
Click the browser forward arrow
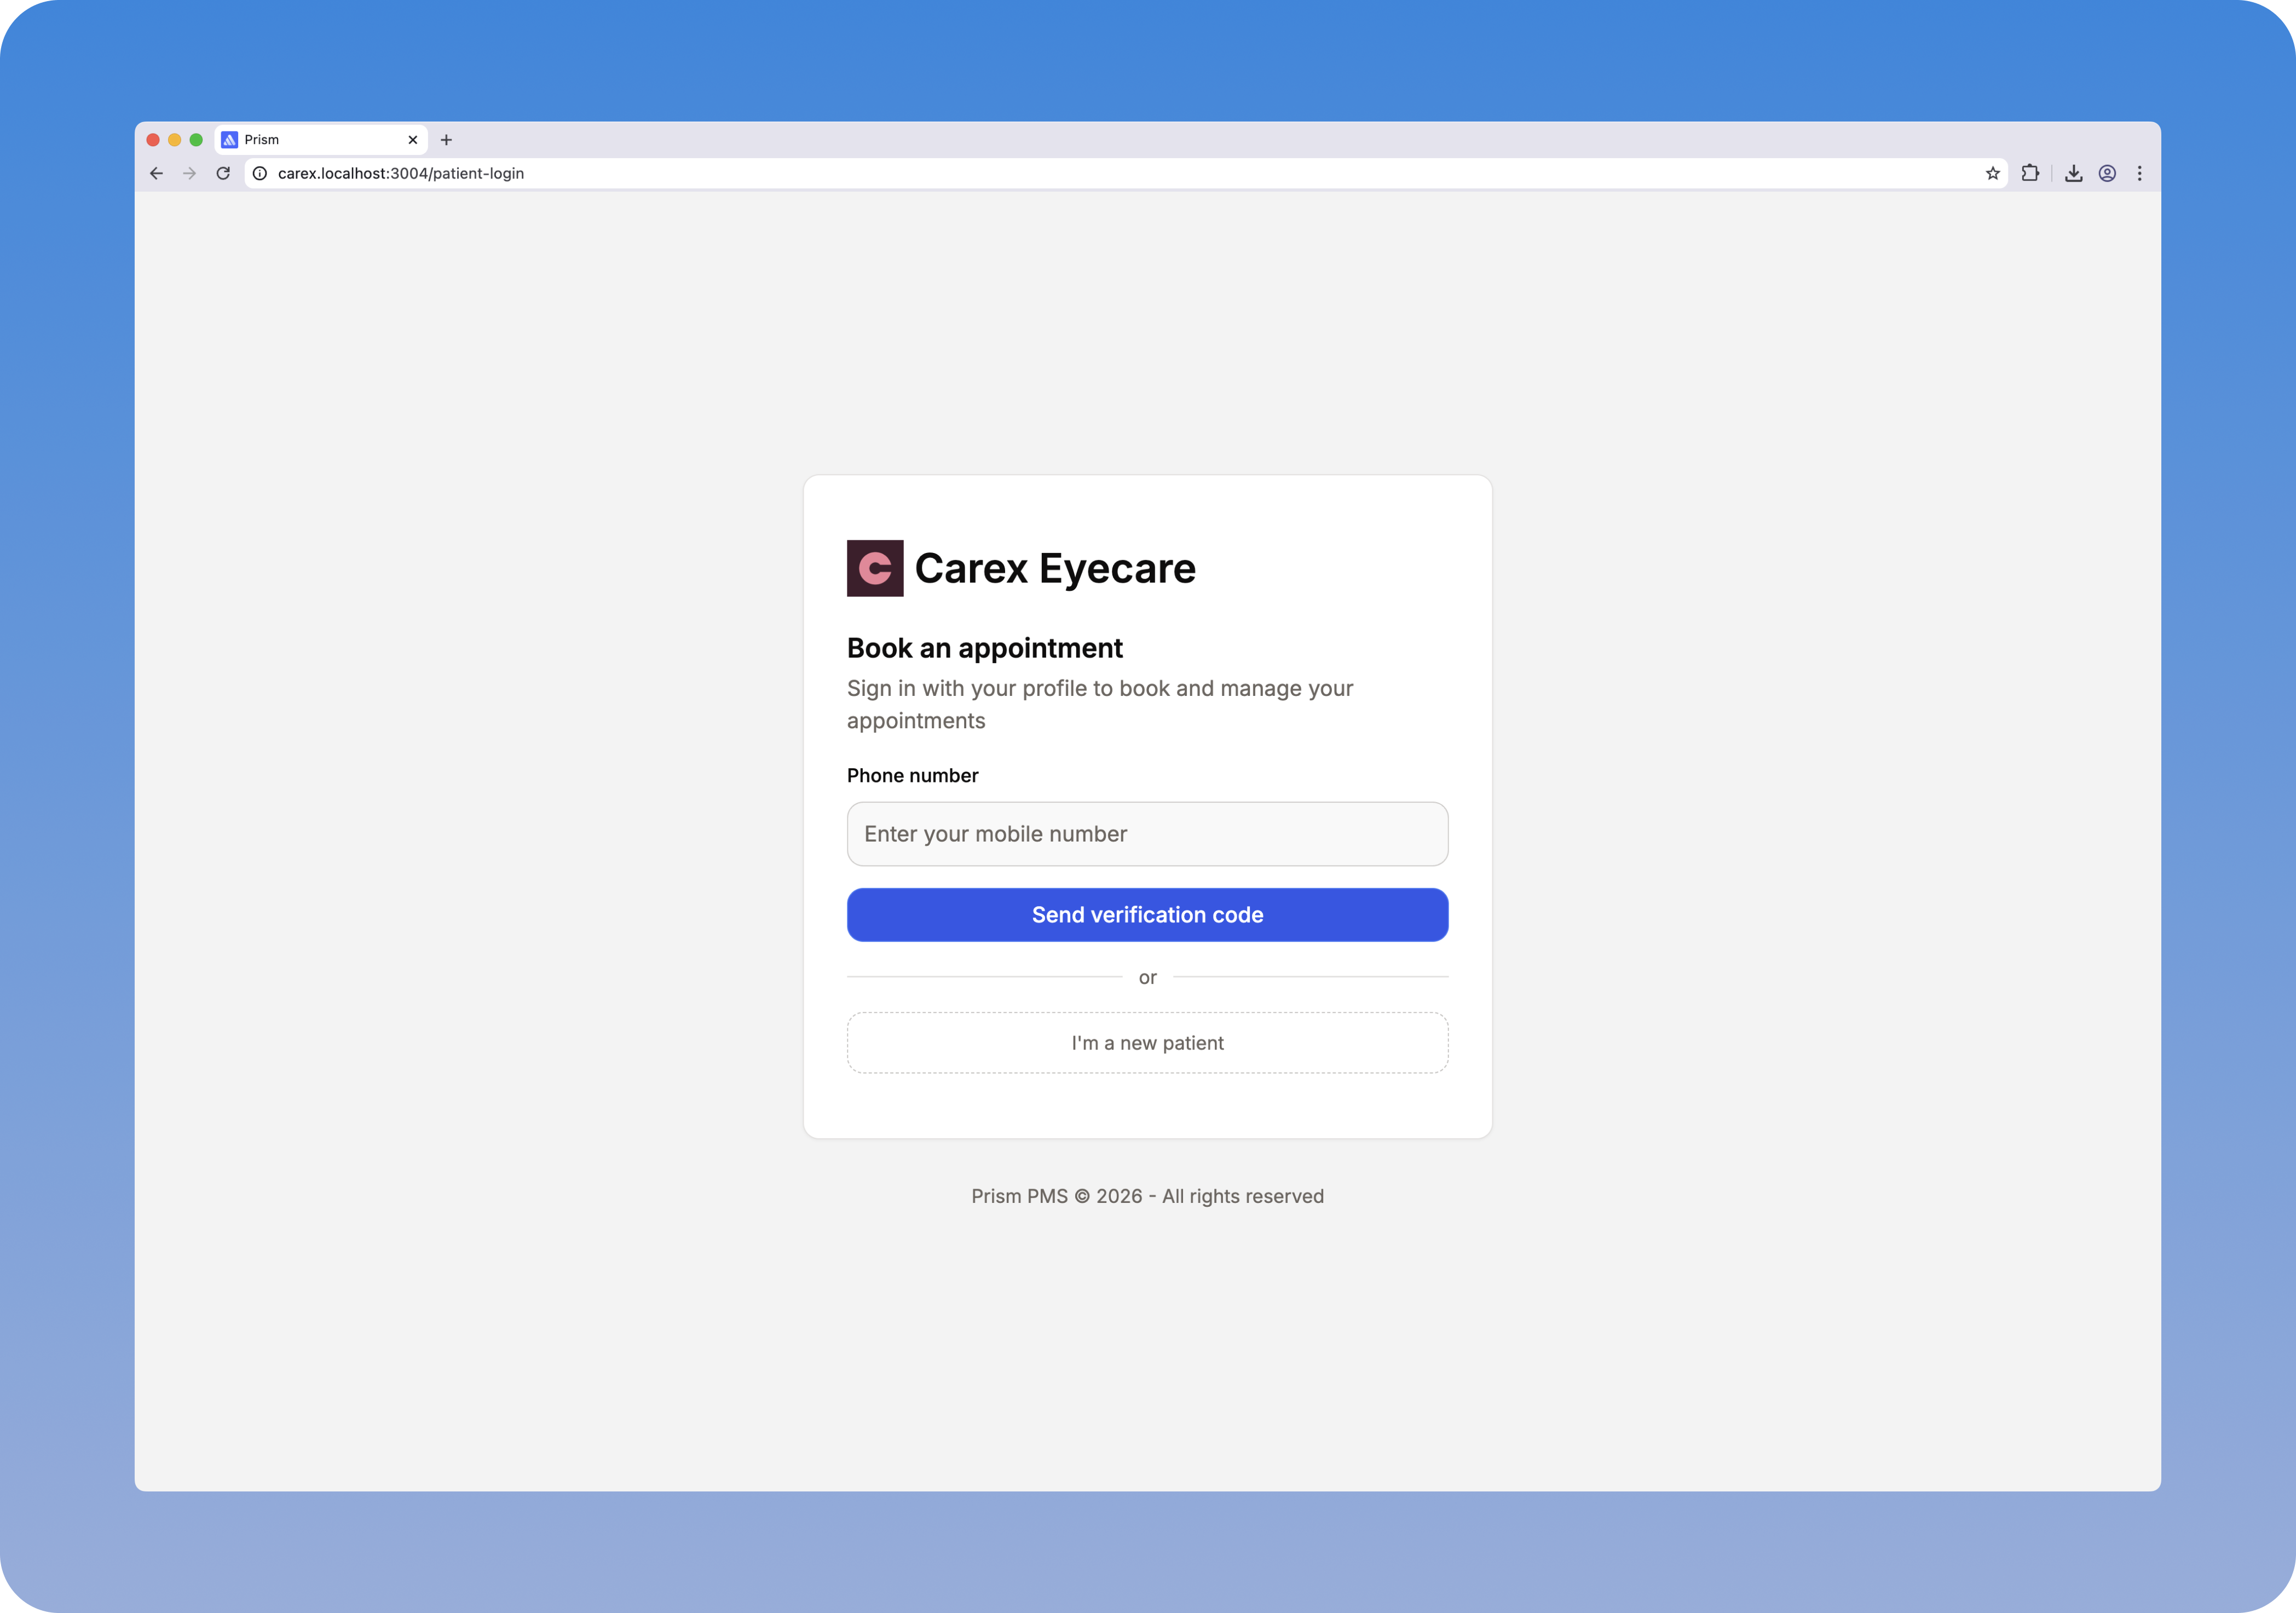[189, 173]
